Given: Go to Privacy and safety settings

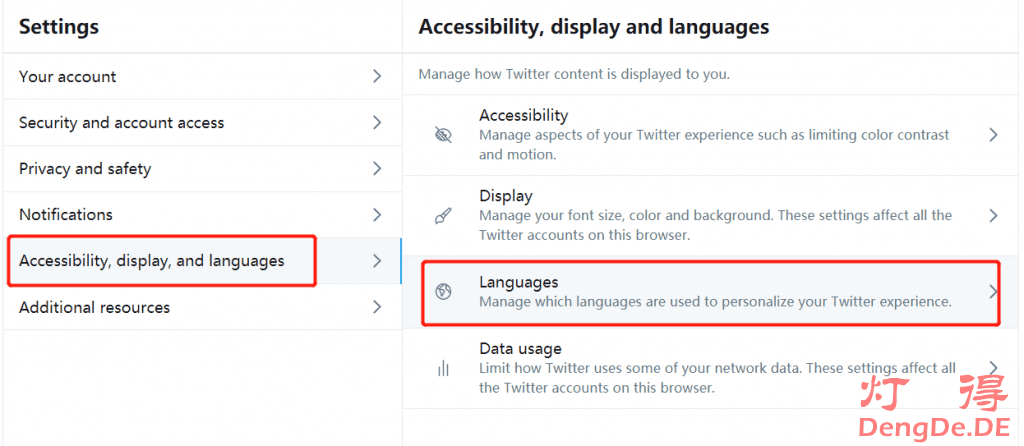Looking at the screenshot, I should tap(202, 168).
